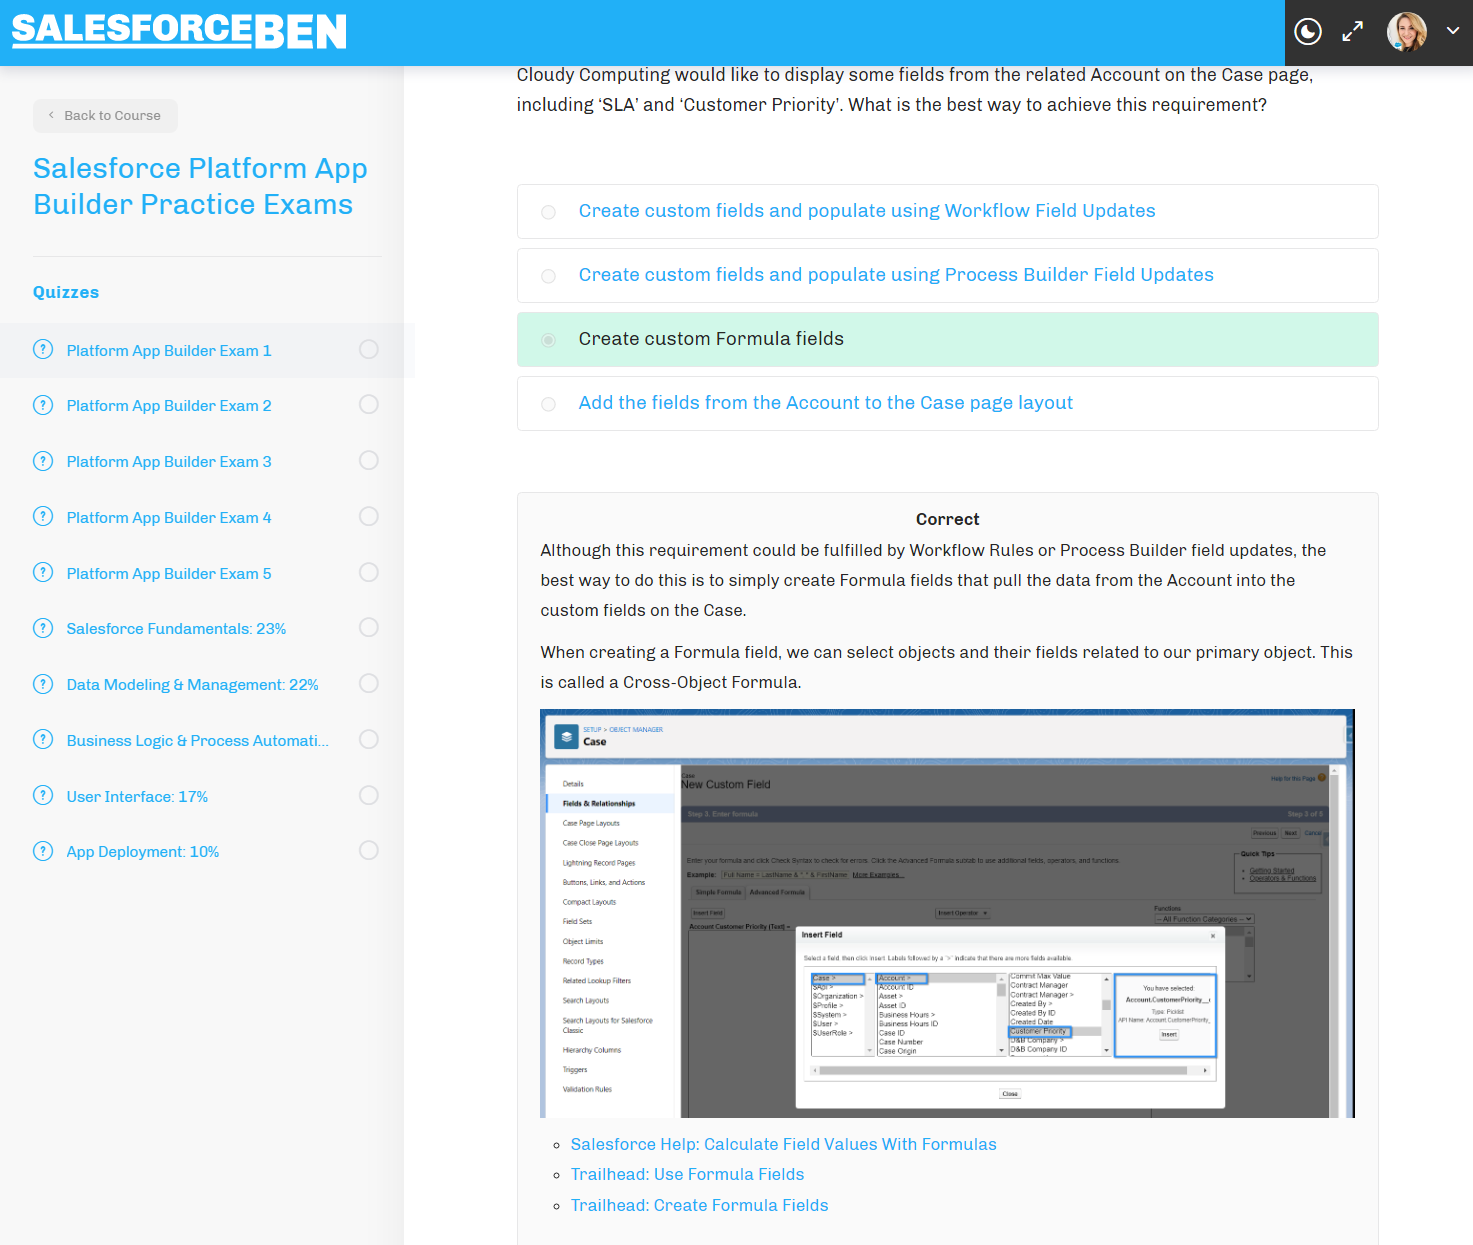
Task: Open Platform App Builder Exam 4 quiz
Action: (169, 518)
